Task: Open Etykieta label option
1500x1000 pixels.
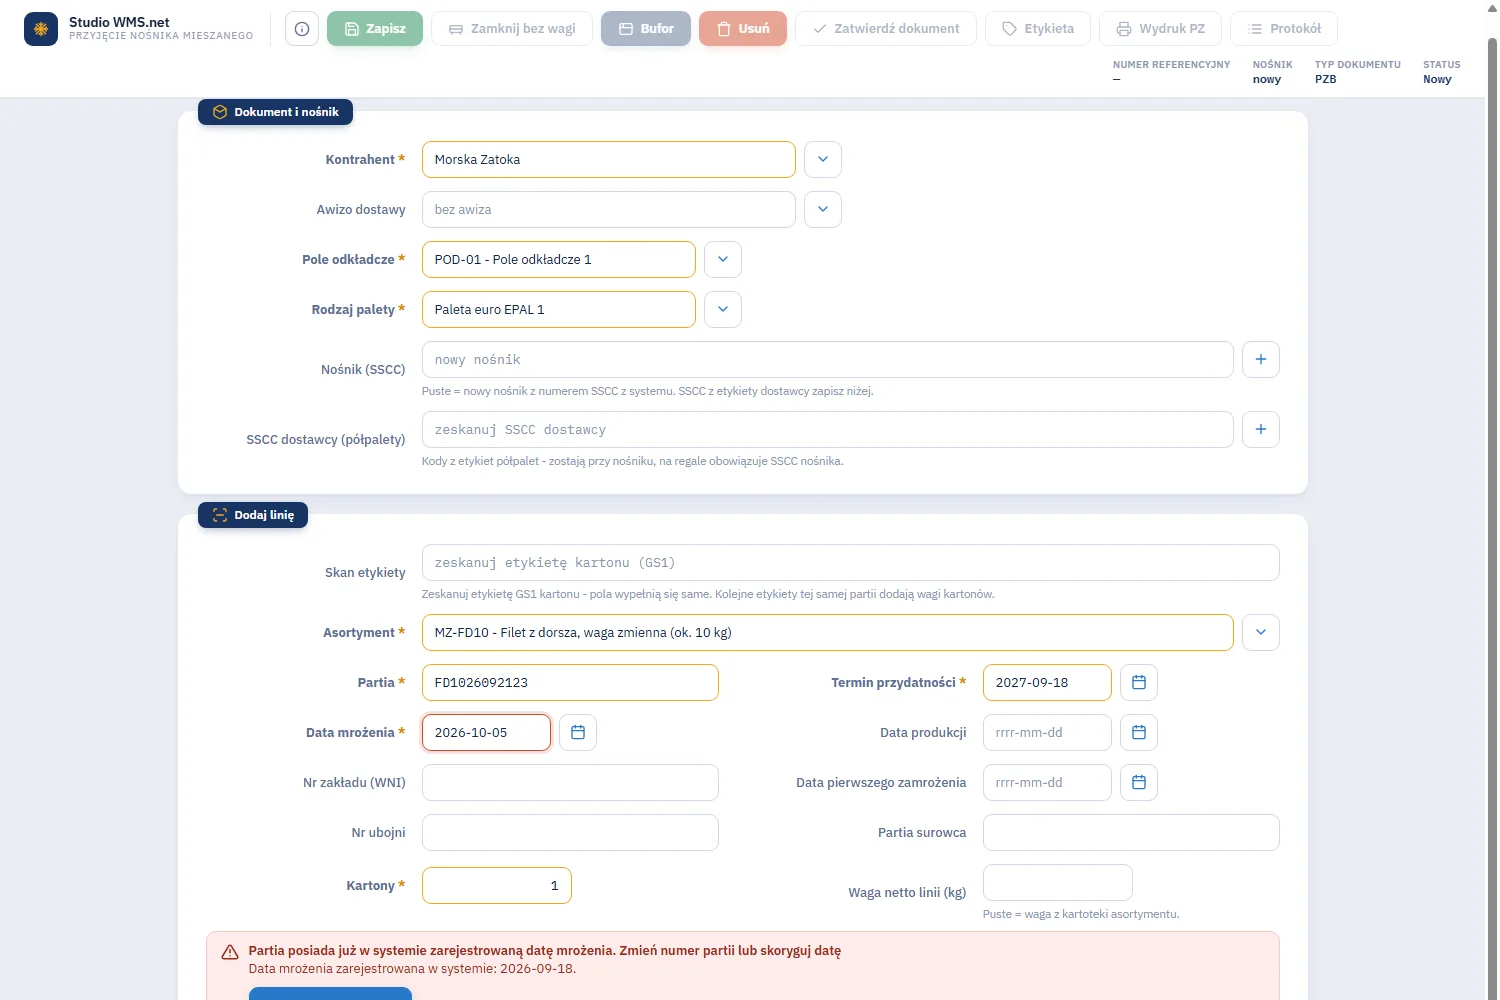Action: (1038, 29)
